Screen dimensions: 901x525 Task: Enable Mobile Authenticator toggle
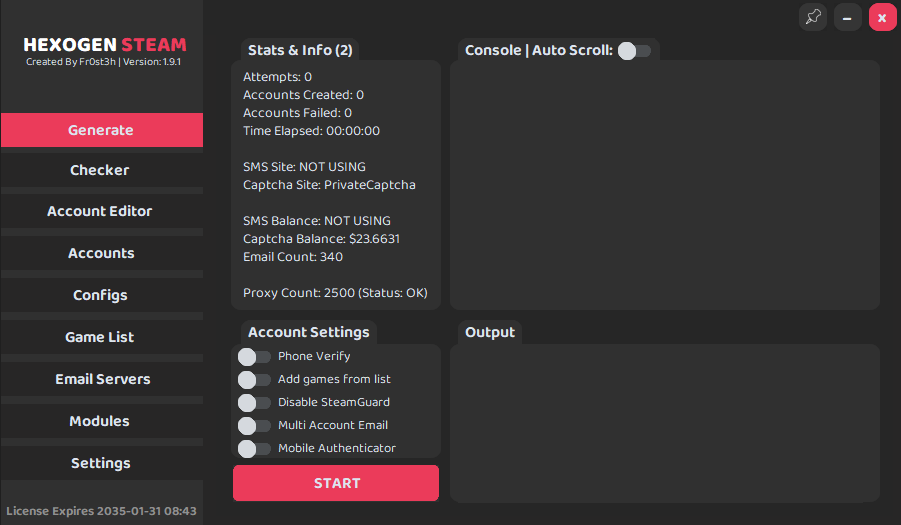[254, 449]
